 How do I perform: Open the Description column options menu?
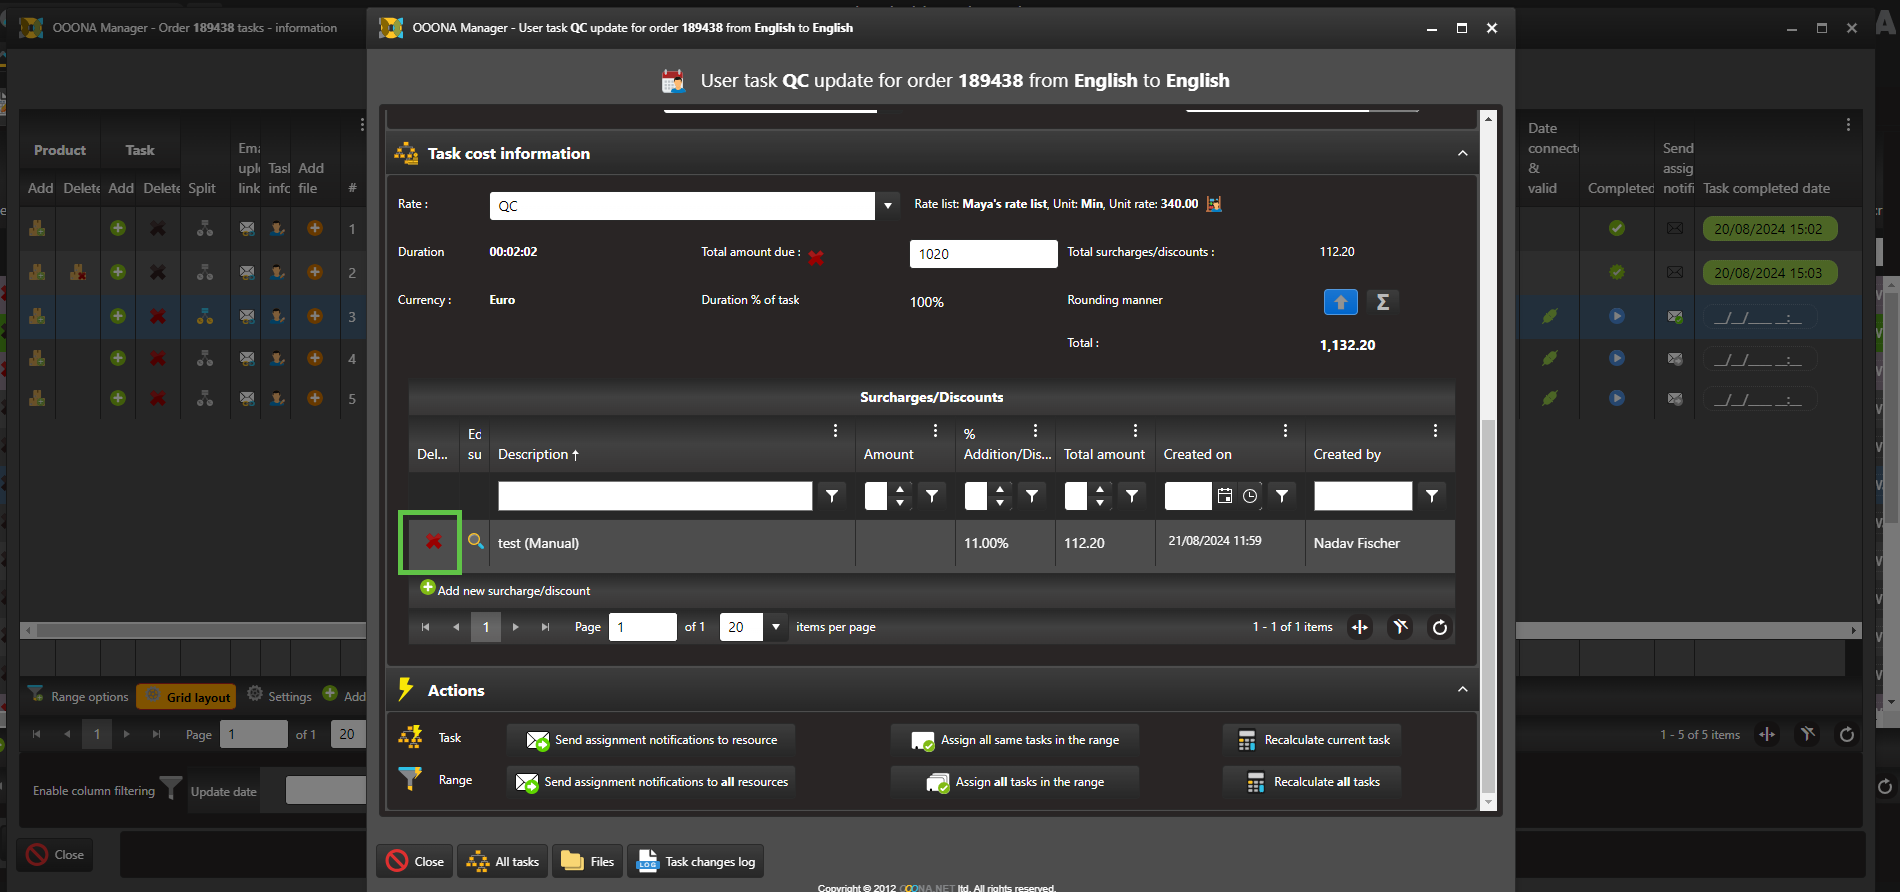click(x=835, y=431)
